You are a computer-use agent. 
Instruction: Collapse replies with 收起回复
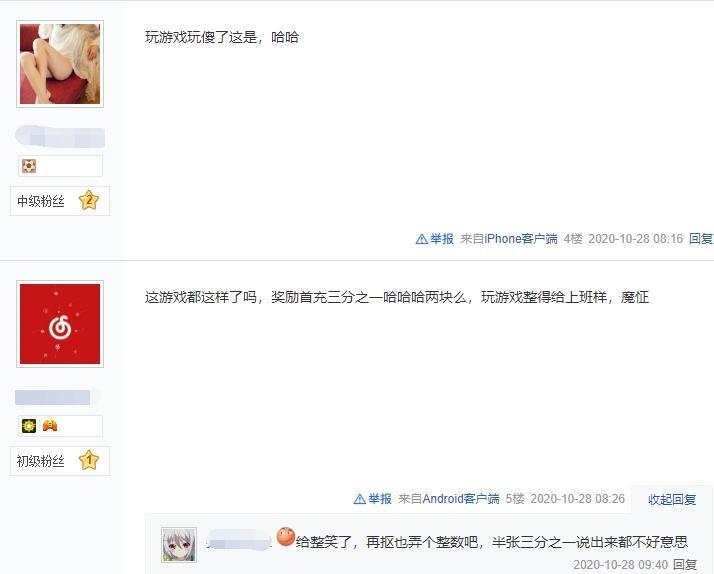coord(672,500)
